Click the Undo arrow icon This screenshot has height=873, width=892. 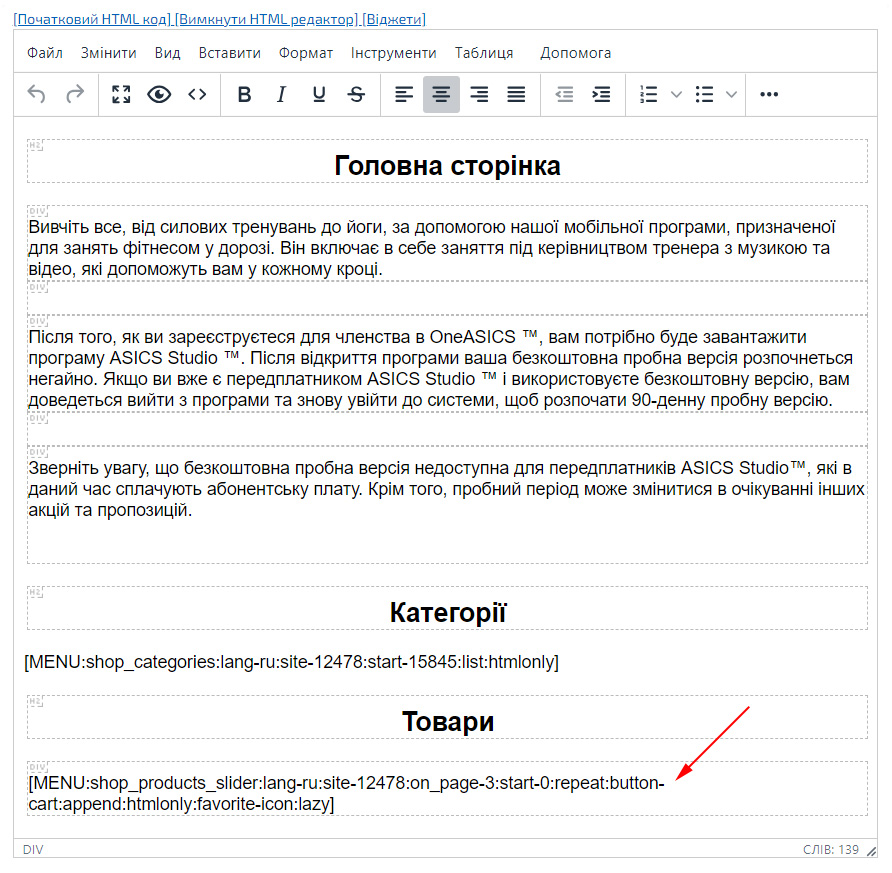click(x=37, y=94)
